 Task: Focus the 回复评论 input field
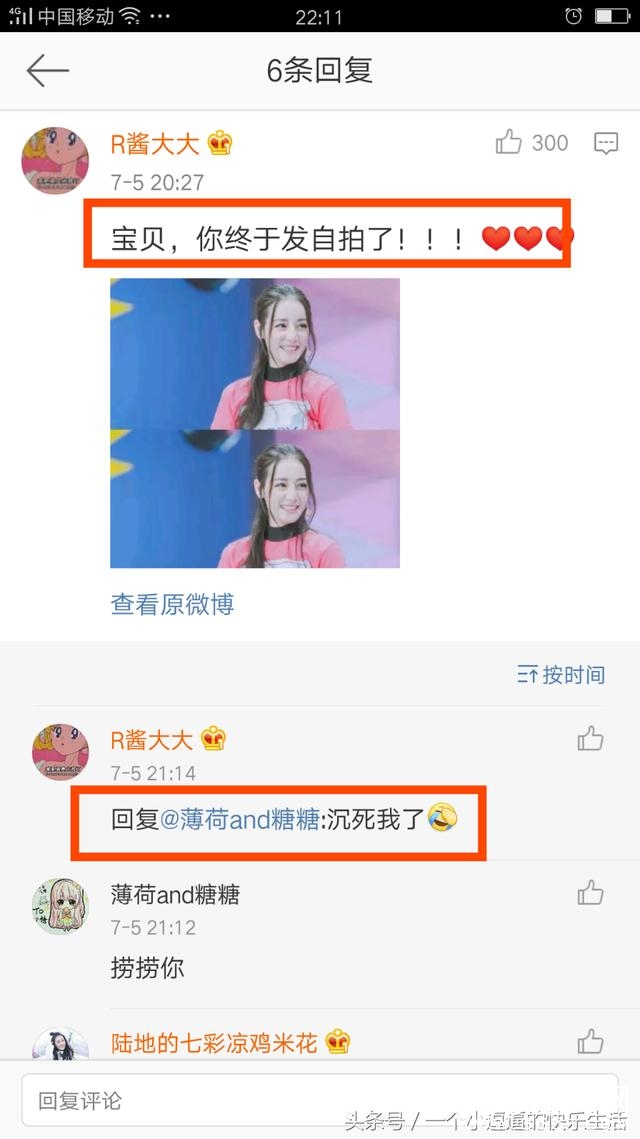pyautogui.click(x=320, y=1101)
